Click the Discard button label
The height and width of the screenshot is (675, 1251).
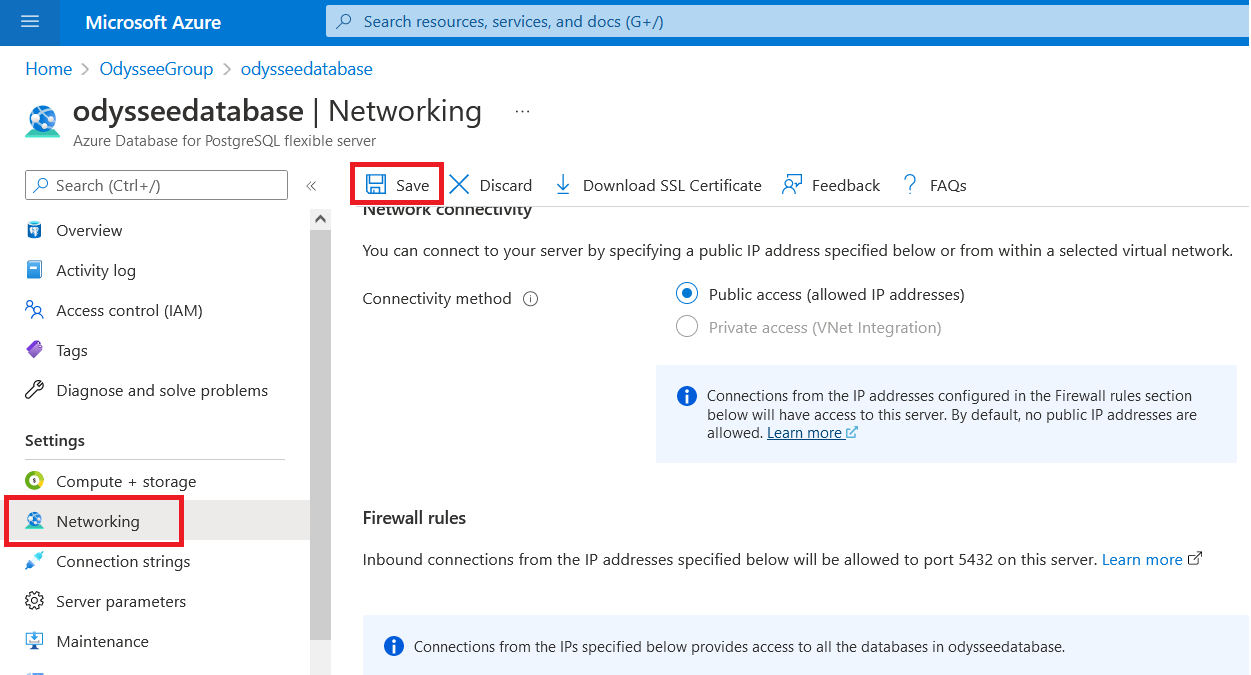coord(506,185)
